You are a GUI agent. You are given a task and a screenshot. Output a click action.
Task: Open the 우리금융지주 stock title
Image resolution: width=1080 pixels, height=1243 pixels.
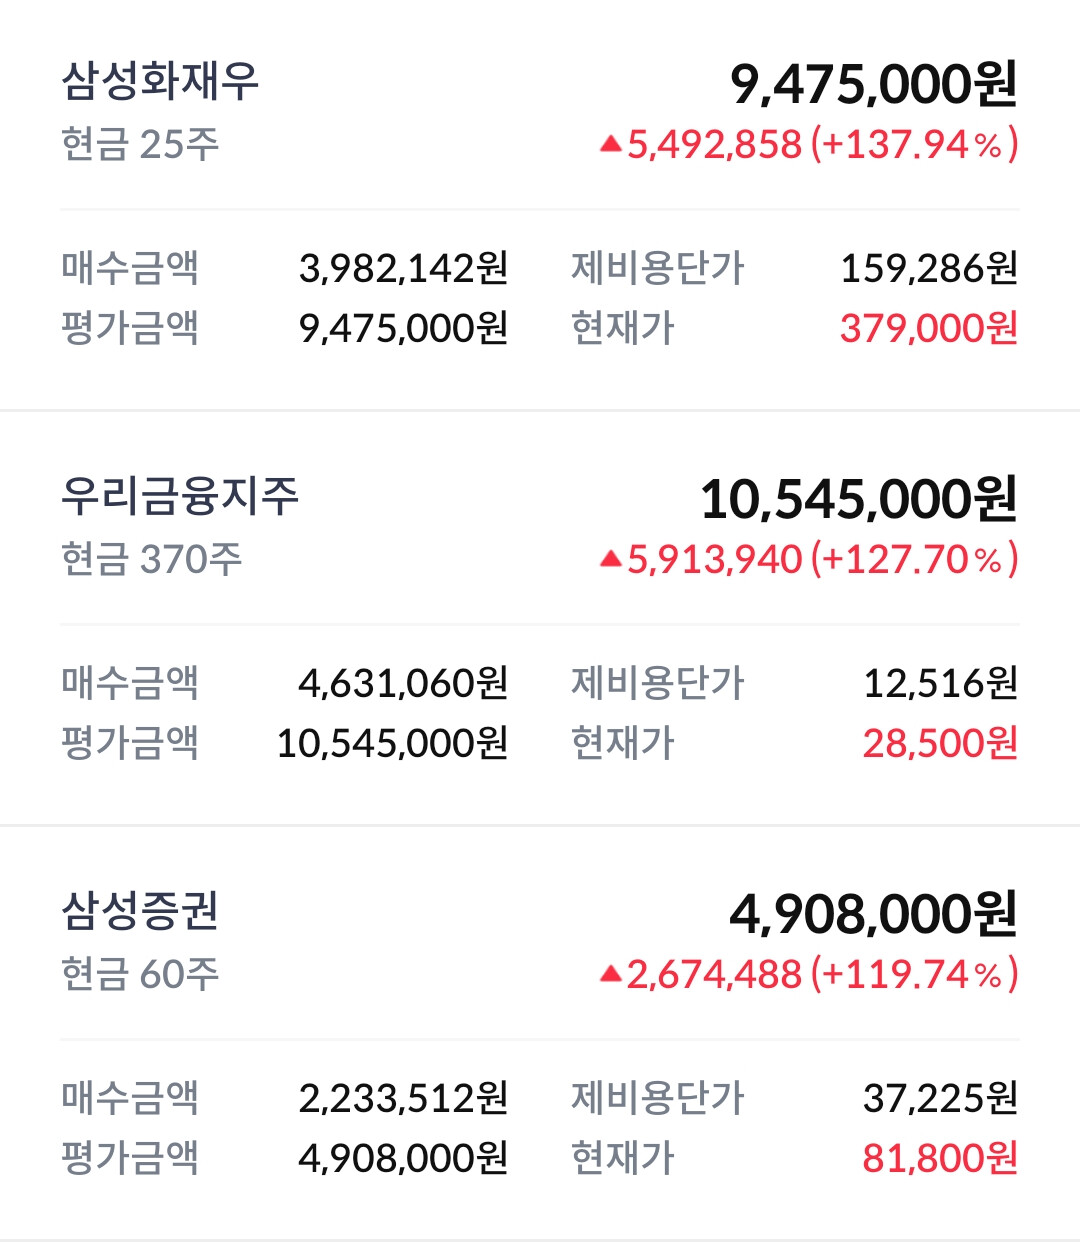[x=180, y=497]
